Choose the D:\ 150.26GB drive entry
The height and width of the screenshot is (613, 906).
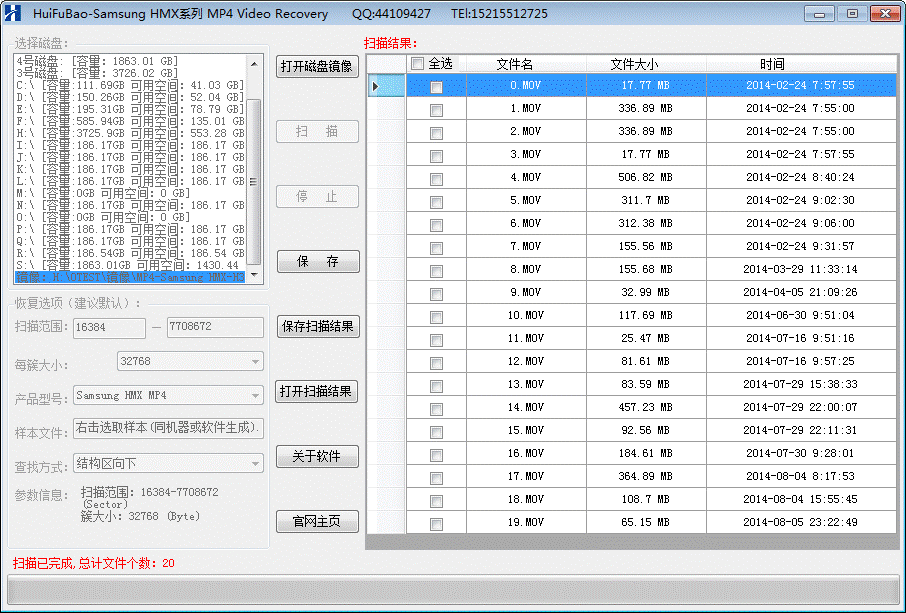[x=131, y=97]
